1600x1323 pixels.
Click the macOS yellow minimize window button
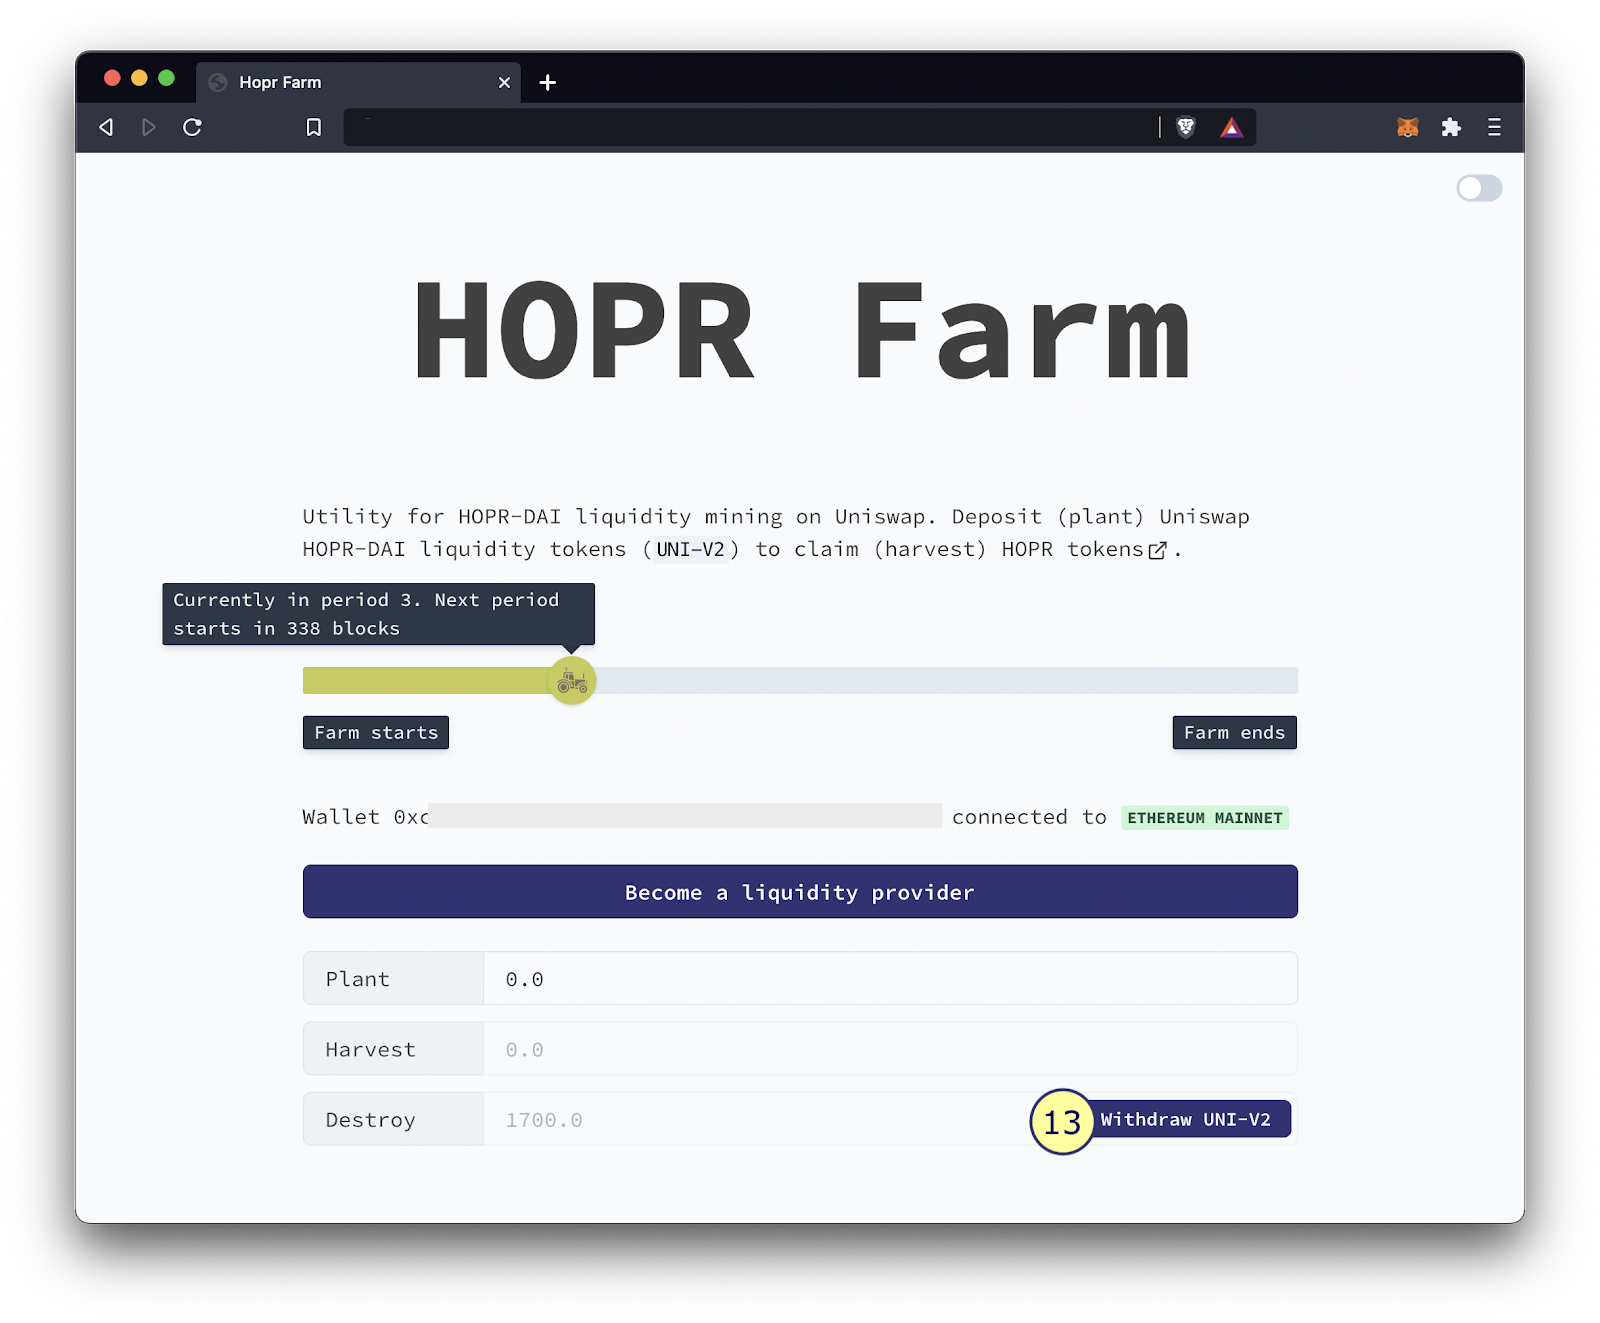(x=139, y=78)
